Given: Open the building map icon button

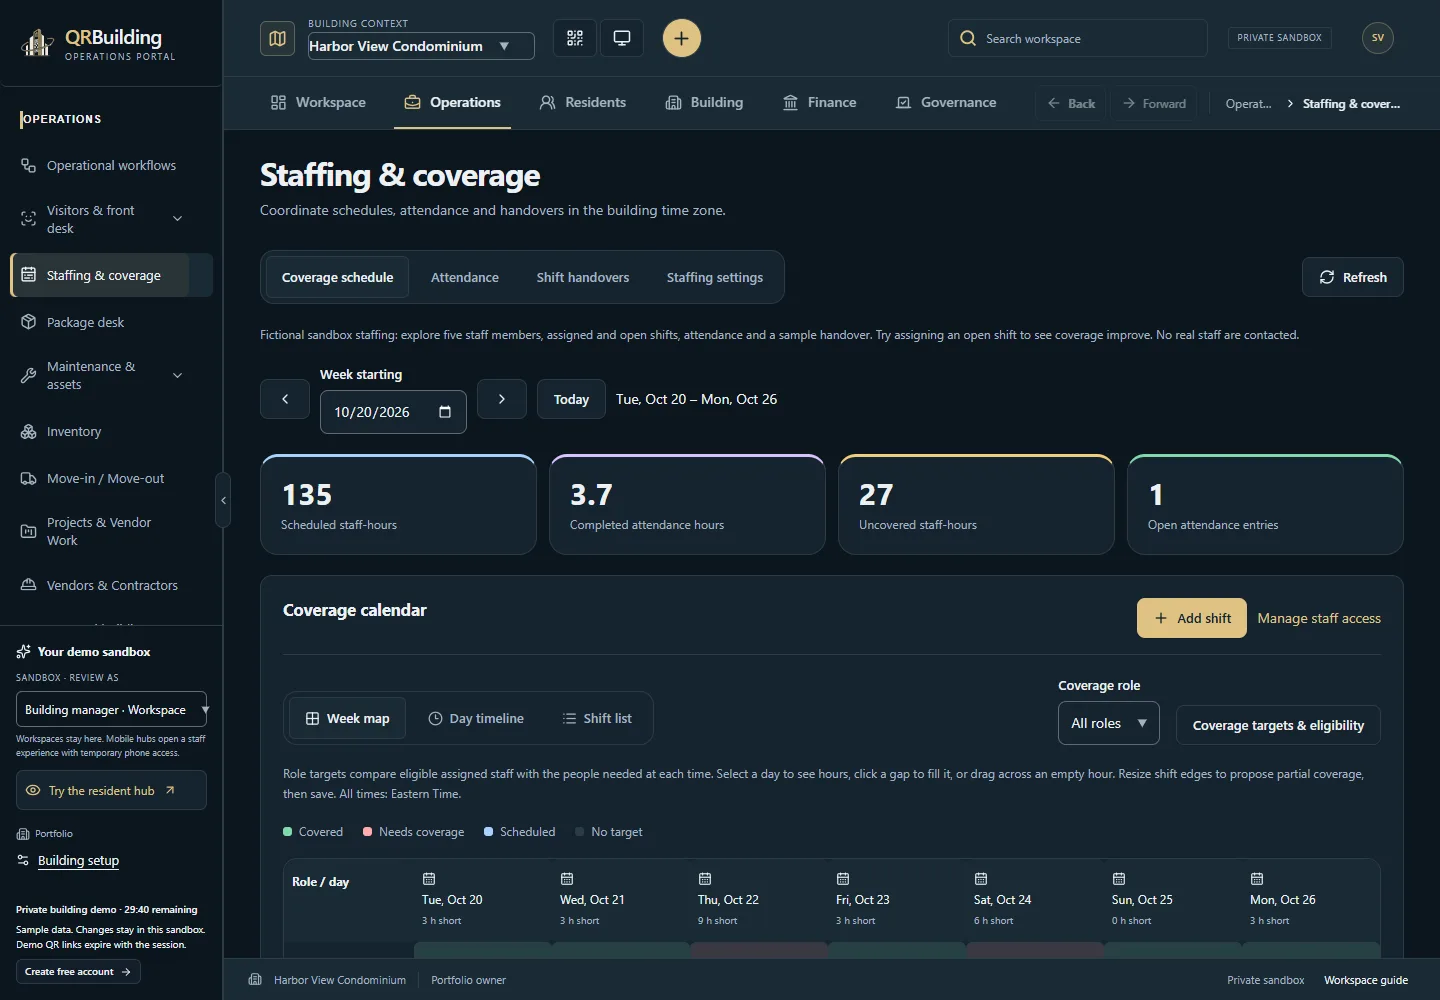Looking at the screenshot, I should [278, 38].
